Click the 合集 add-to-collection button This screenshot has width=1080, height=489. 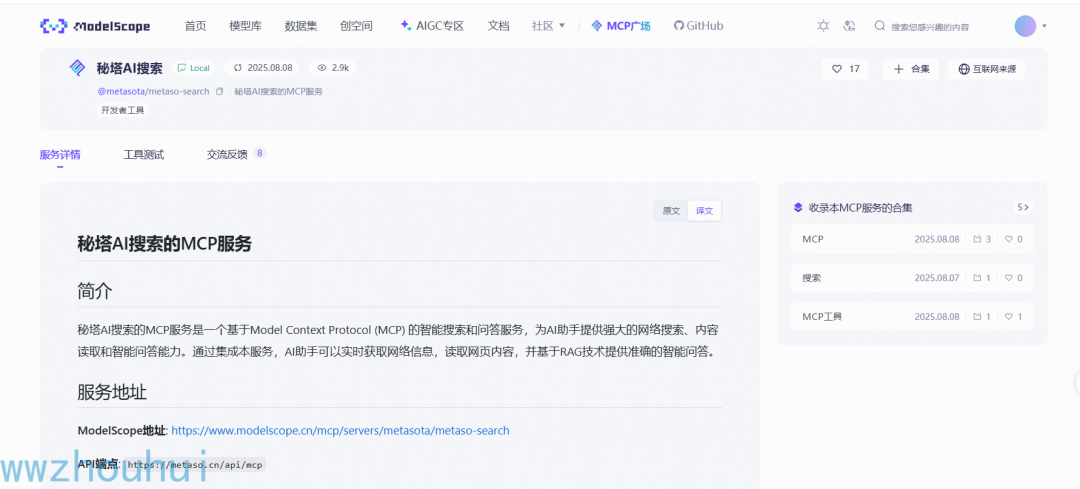[x=911, y=69]
